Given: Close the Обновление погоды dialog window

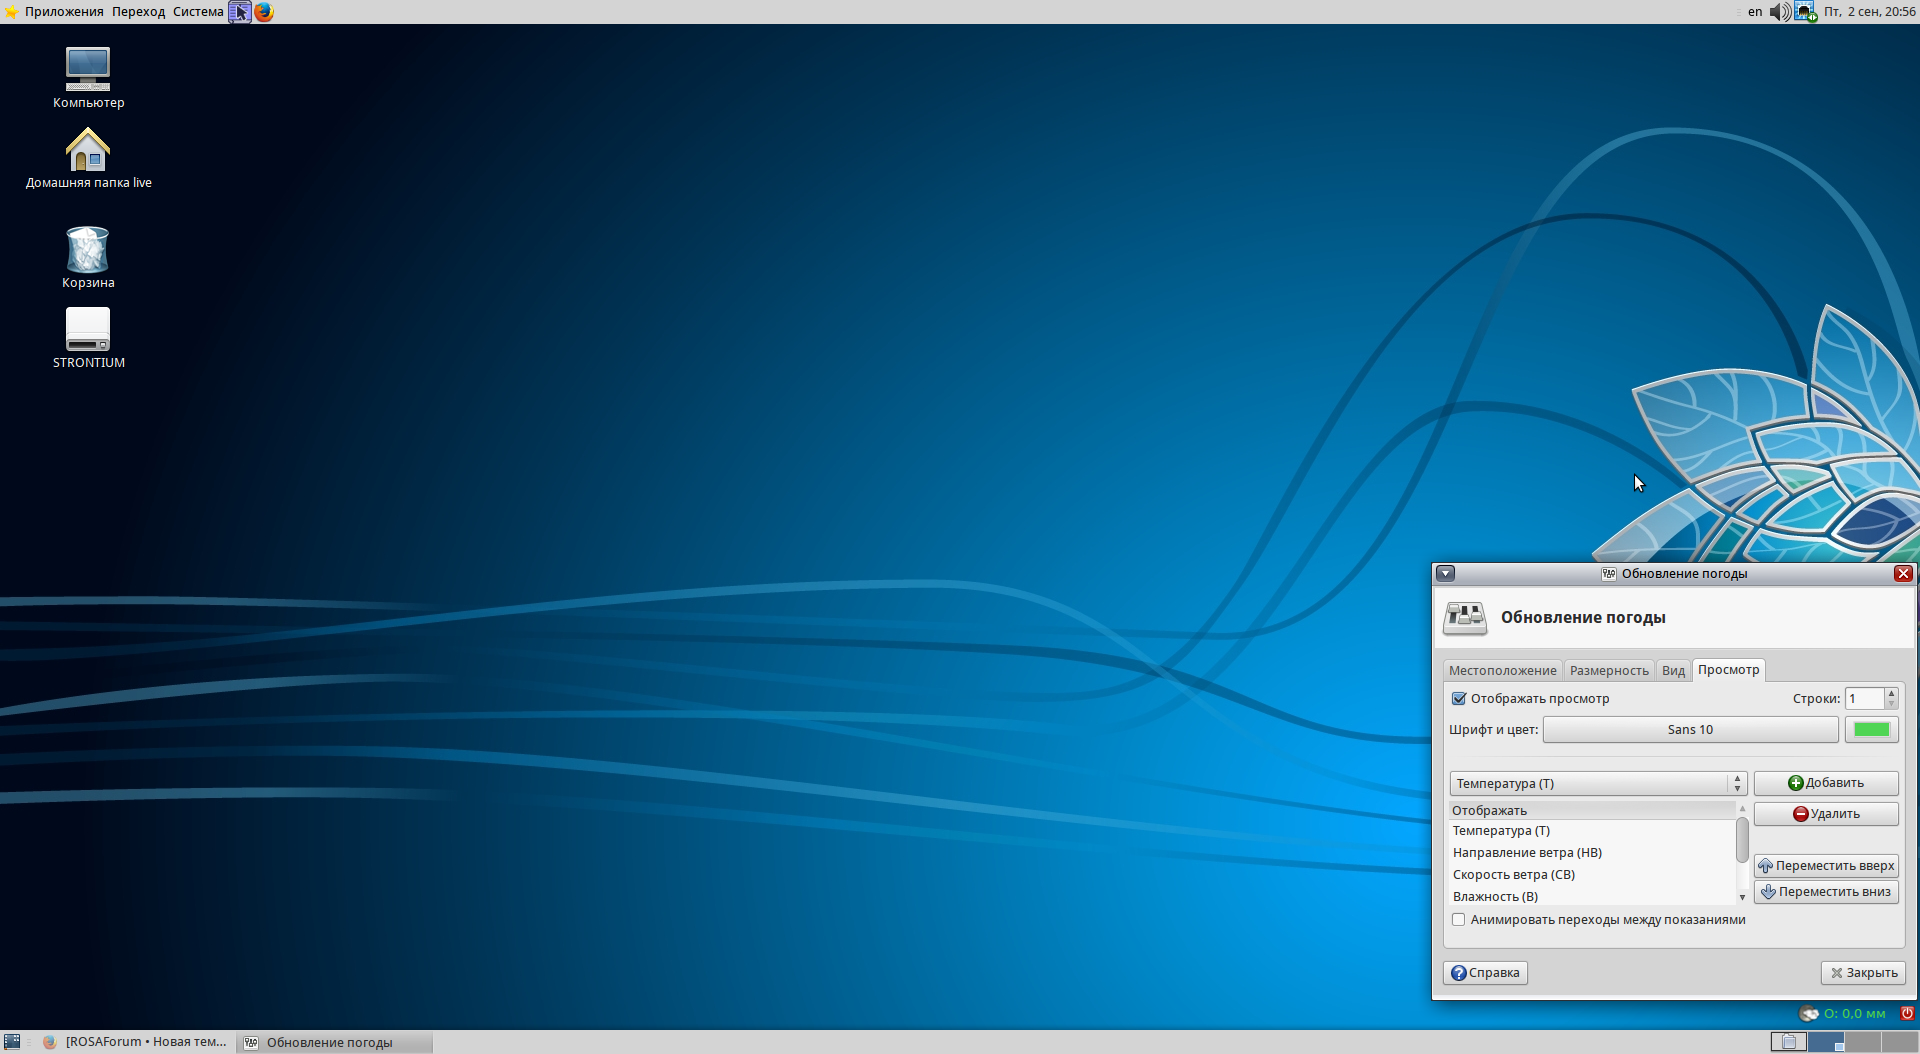Looking at the screenshot, I should coord(1903,573).
